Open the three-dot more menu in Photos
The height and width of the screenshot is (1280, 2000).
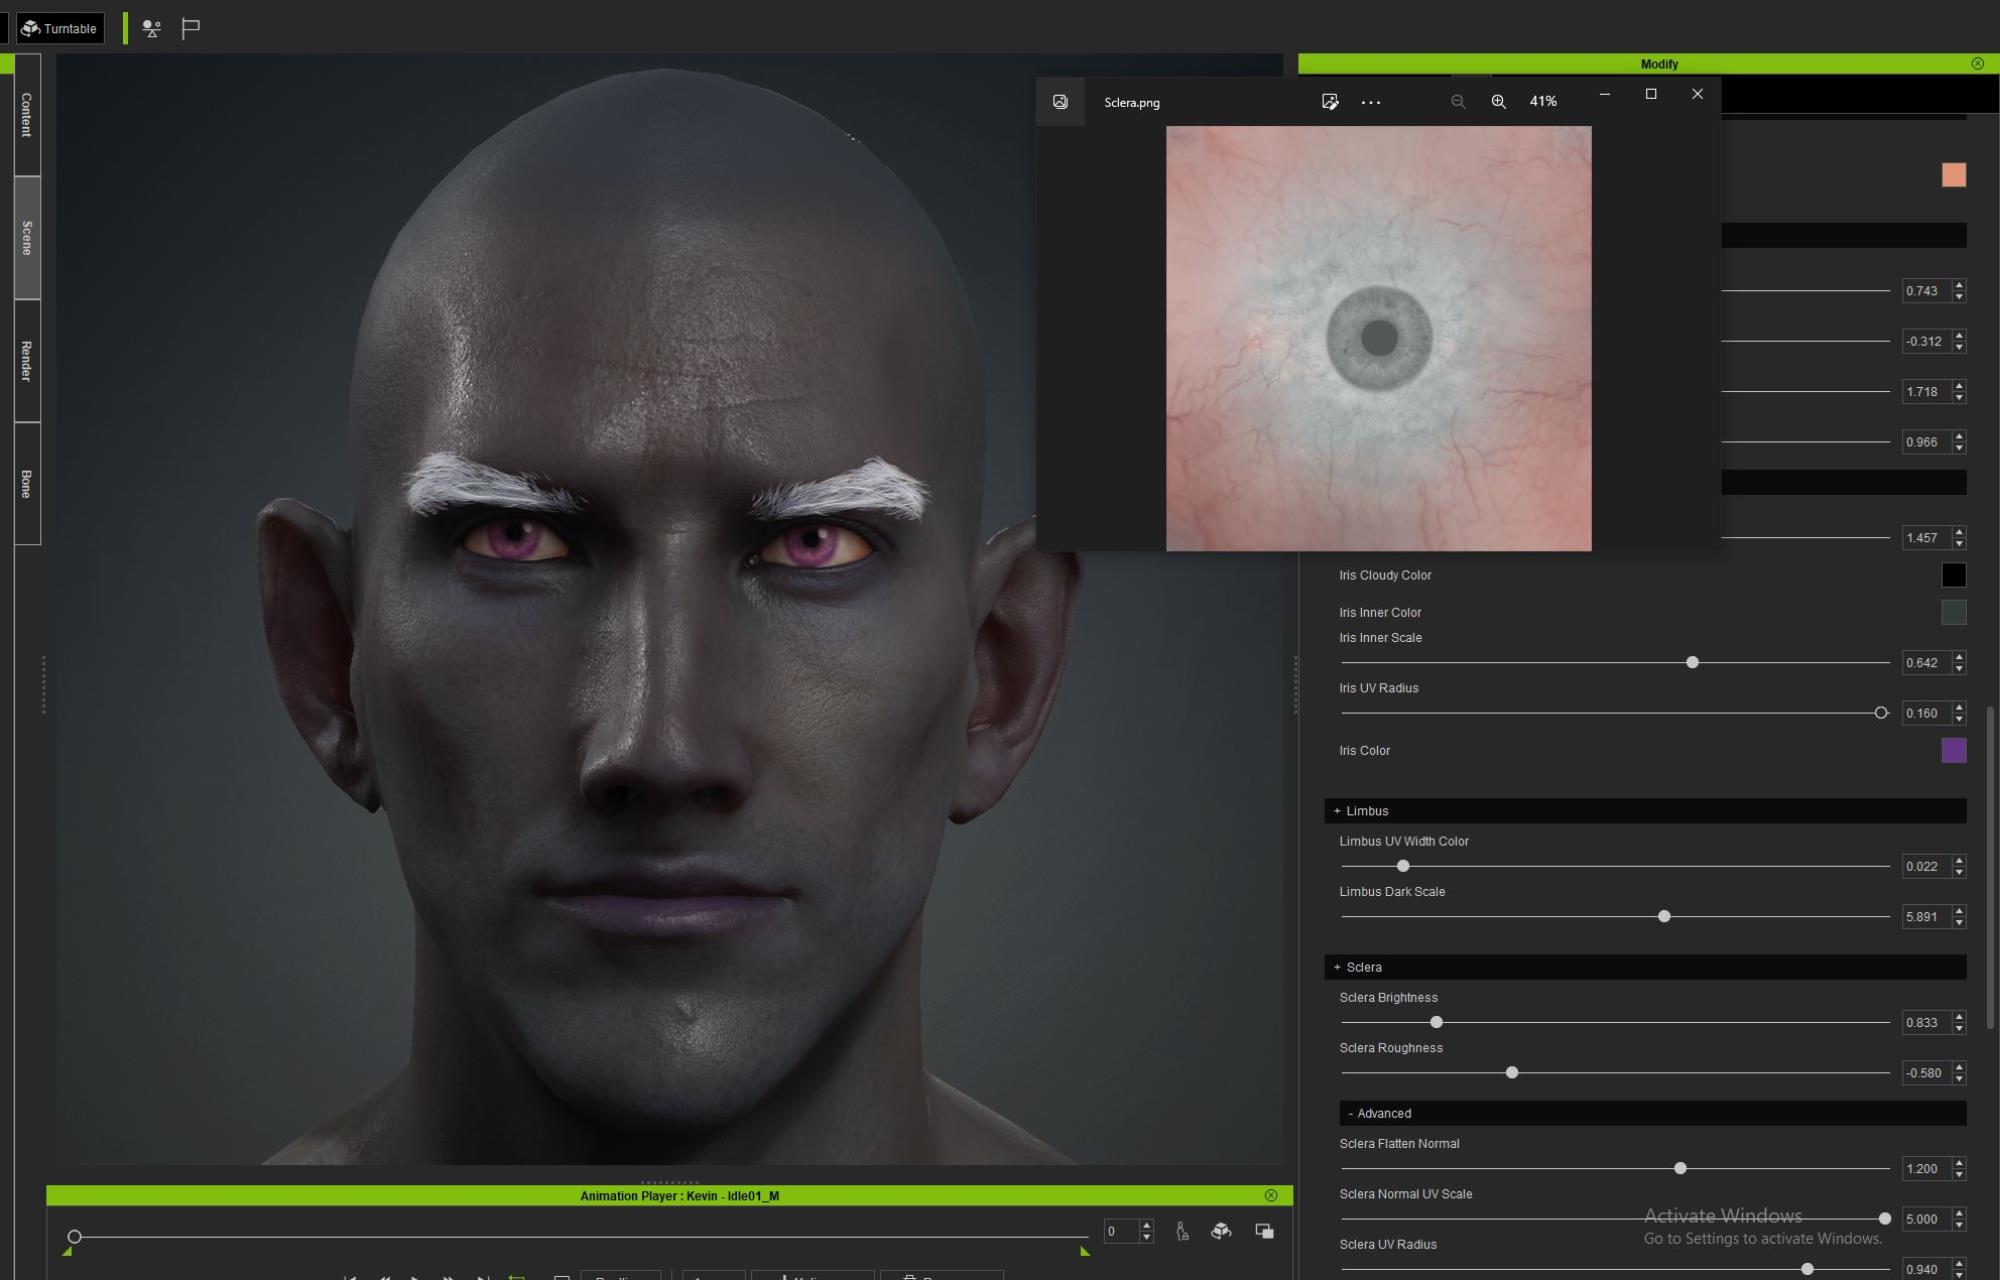pos(1371,102)
